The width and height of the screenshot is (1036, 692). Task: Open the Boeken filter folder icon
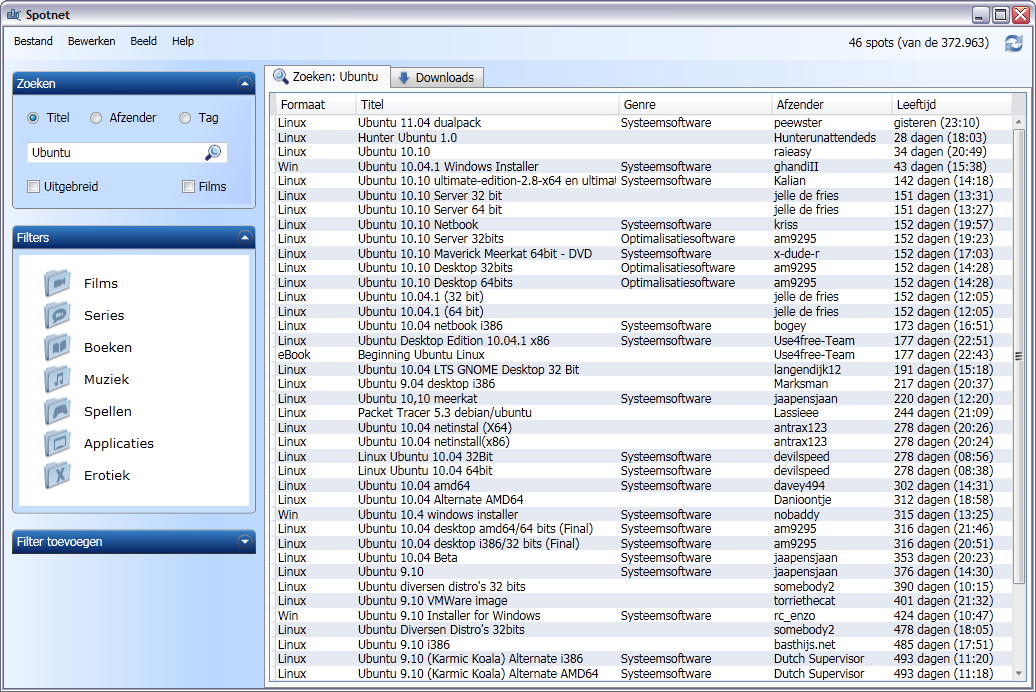57,347
